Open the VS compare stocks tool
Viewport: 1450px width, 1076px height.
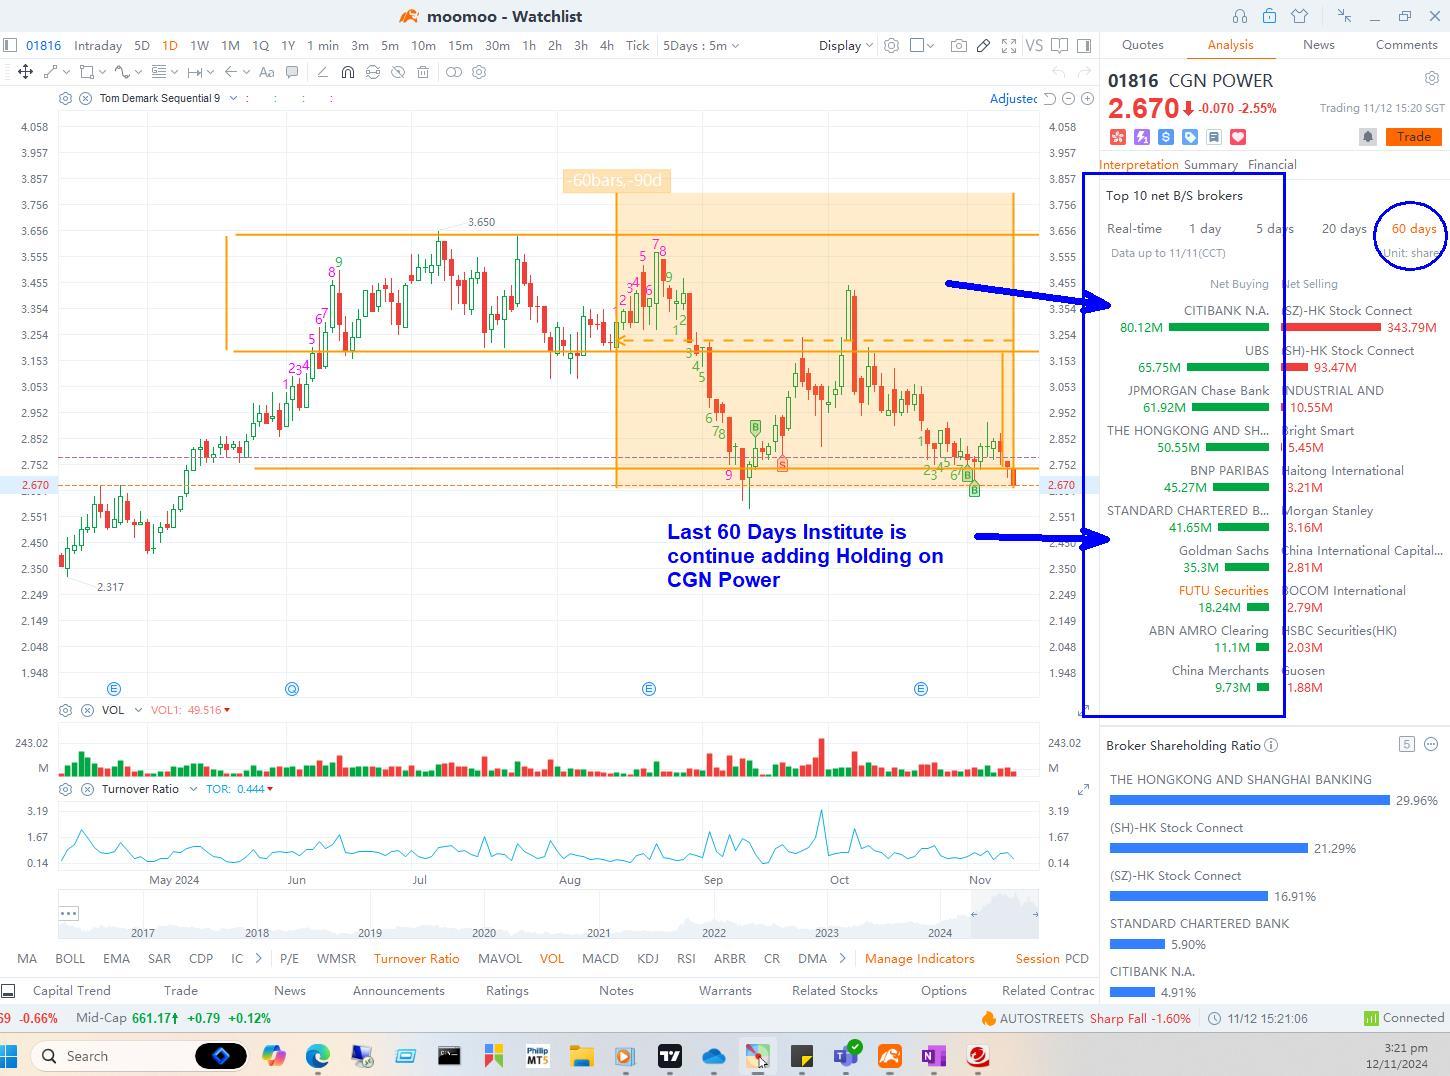pos(1034,45)
